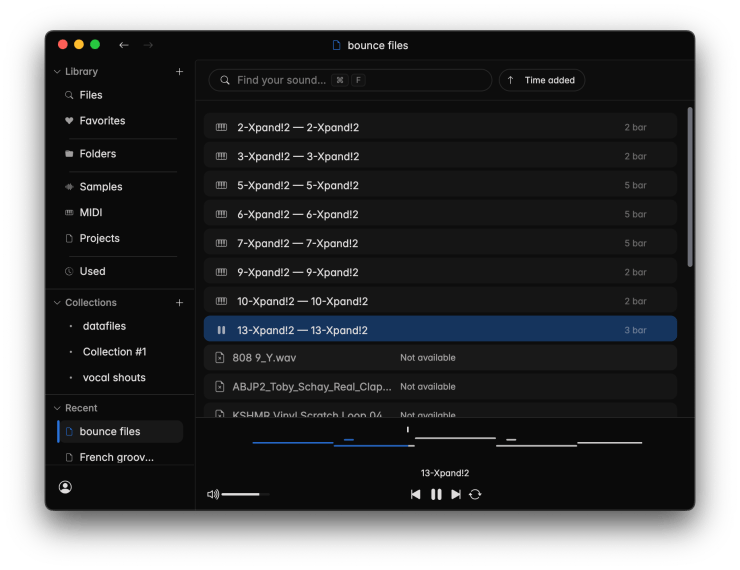Click the Find your sound search field

[x=350, y=80]
